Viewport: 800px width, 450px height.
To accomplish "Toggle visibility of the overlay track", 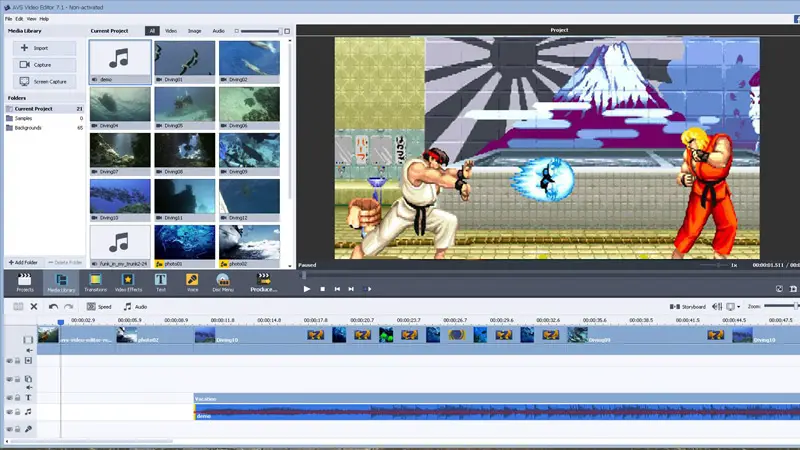I will click(x=9, y=379).
